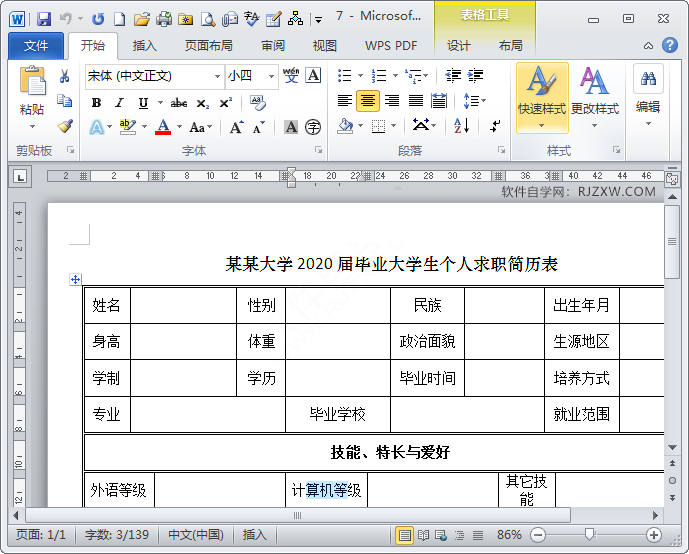Toggle character shading A

(290, 127)
